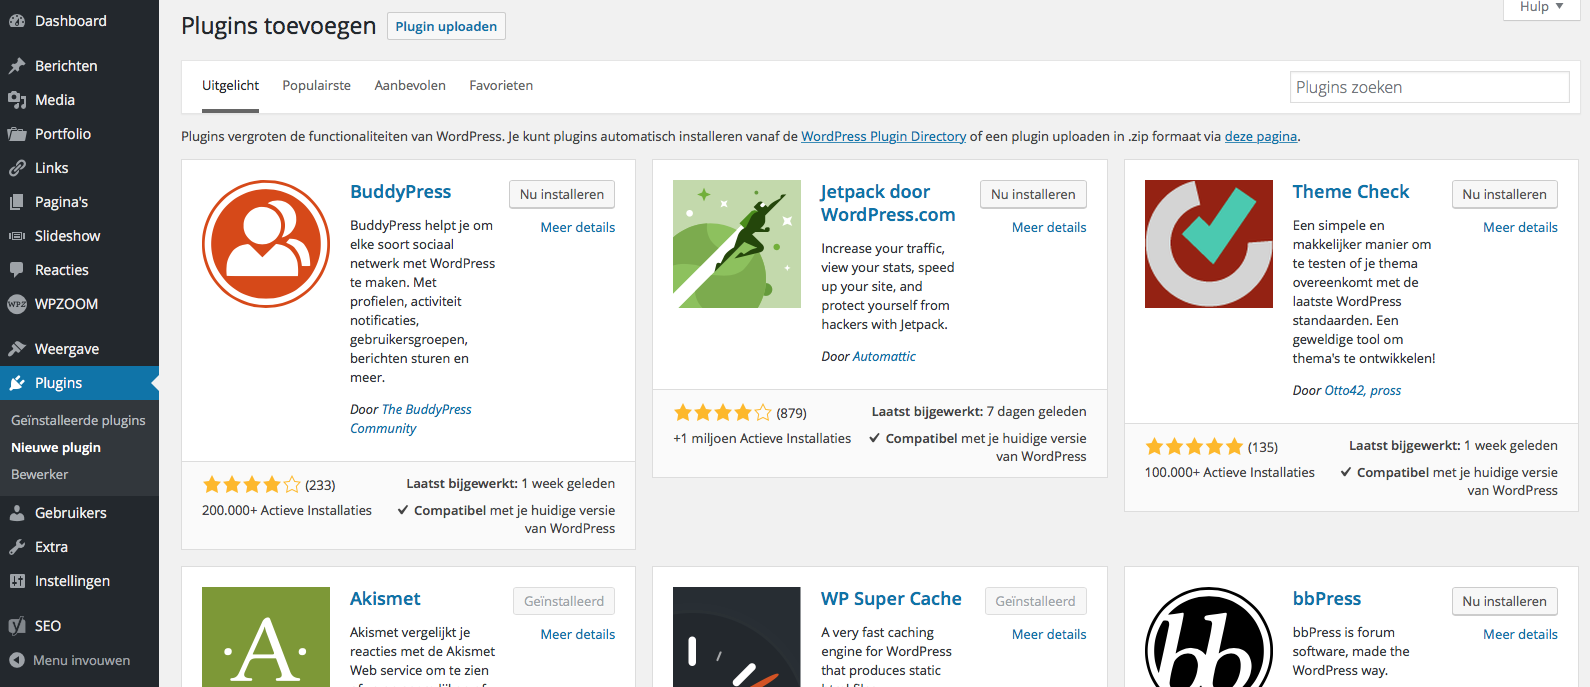The height and width of the screenshot is (687, 1590).
Task: Click the Akismet Geïnstalleerd button
Action: pos(564,601)
